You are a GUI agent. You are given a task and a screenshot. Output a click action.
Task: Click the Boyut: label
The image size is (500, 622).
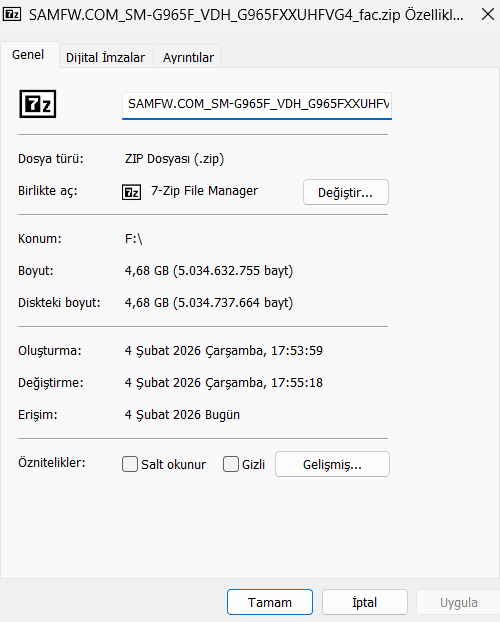[x=36, y=271]
